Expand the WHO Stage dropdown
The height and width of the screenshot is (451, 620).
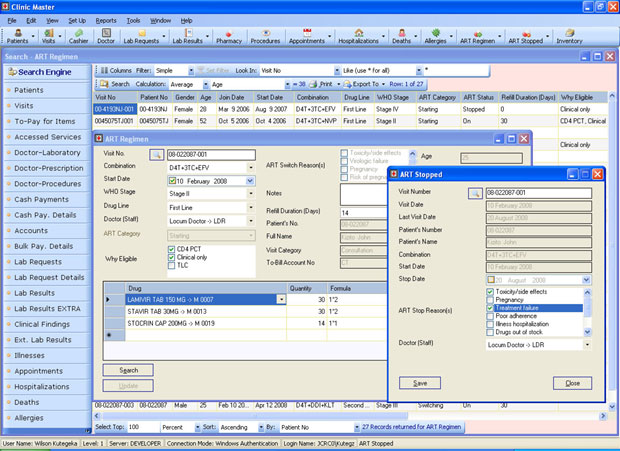coord(251,194)
